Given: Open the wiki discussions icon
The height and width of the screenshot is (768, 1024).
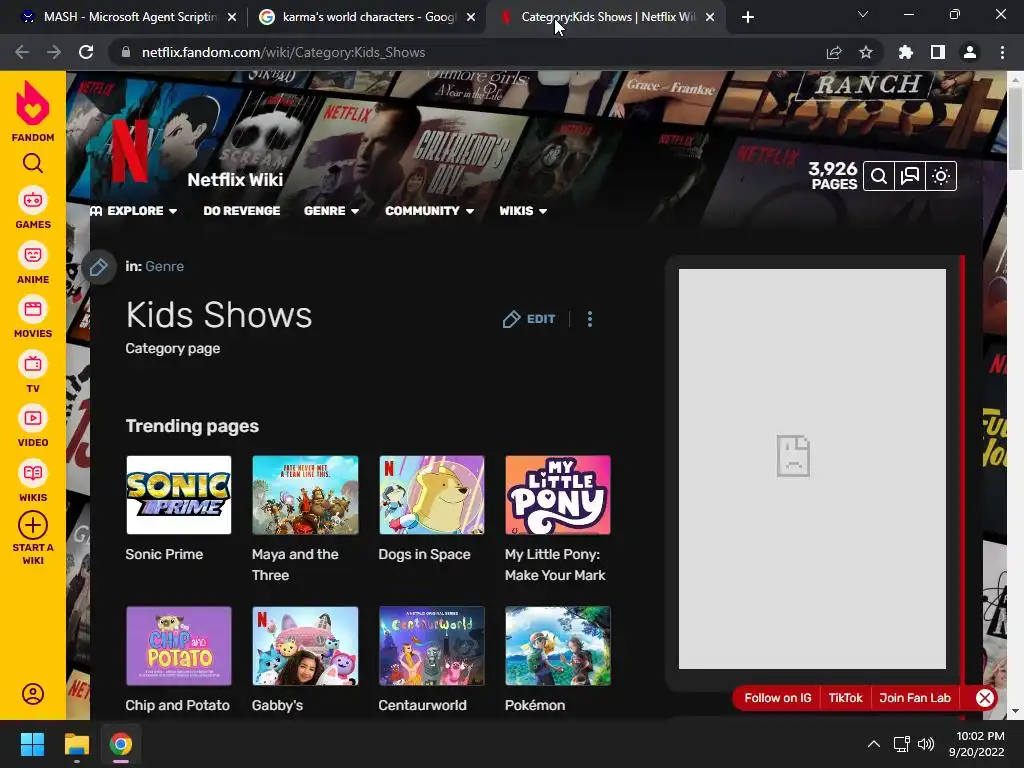Looking at the screenshot, I should point(910,176).
